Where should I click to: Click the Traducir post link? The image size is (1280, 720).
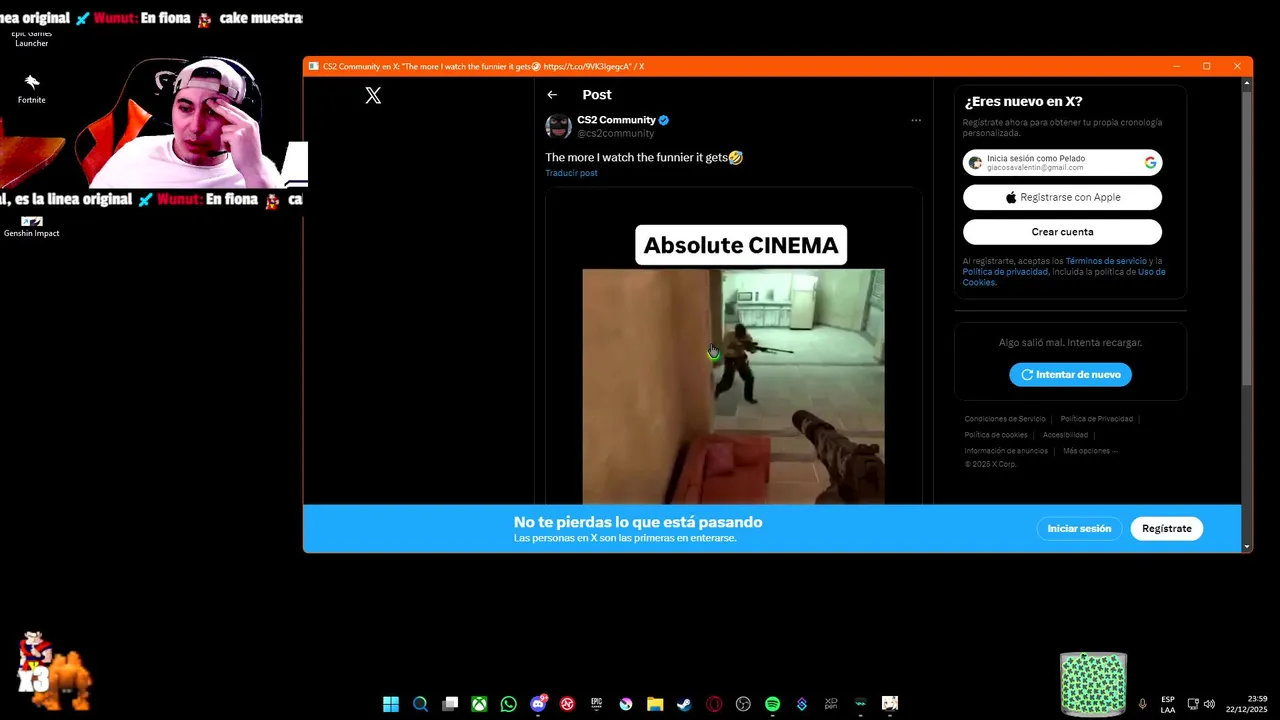click(x=571, y=173)
